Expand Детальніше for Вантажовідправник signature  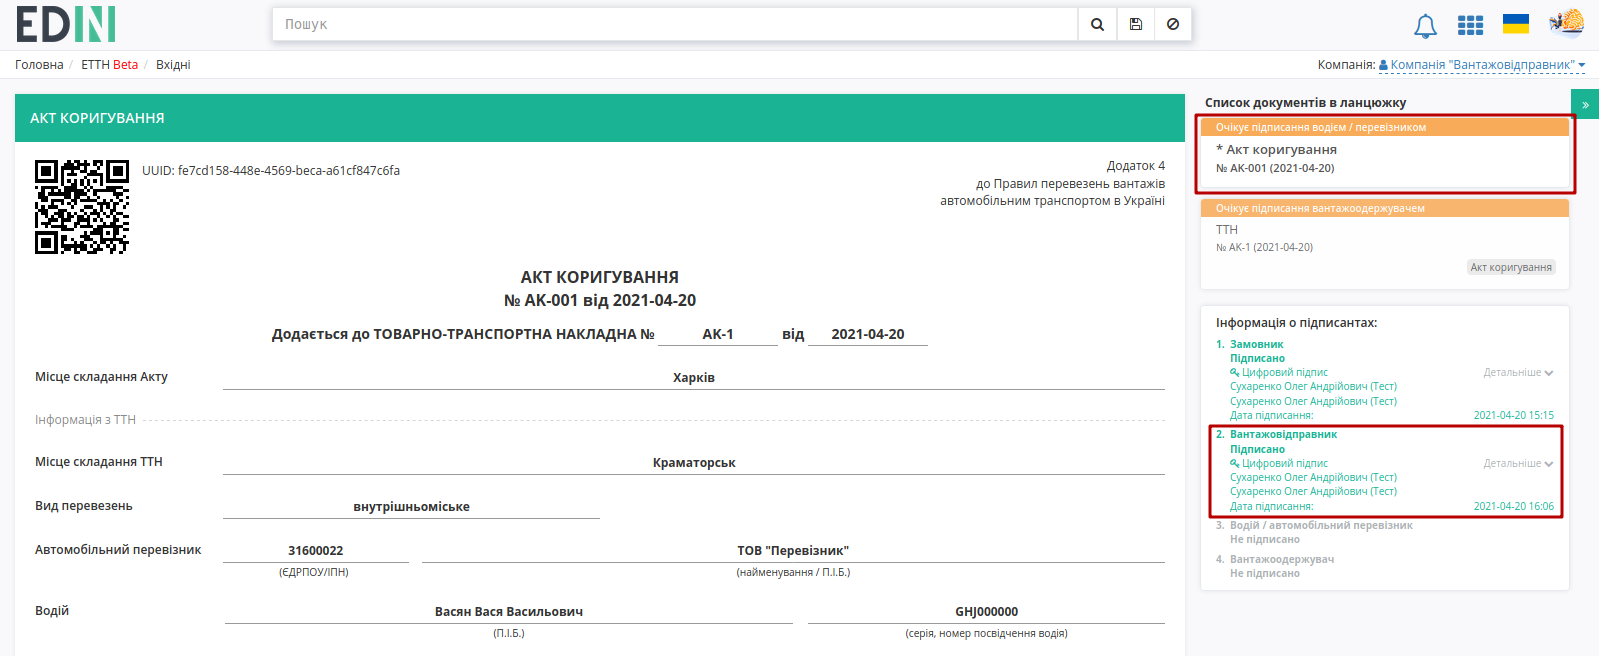[1518, 464]
